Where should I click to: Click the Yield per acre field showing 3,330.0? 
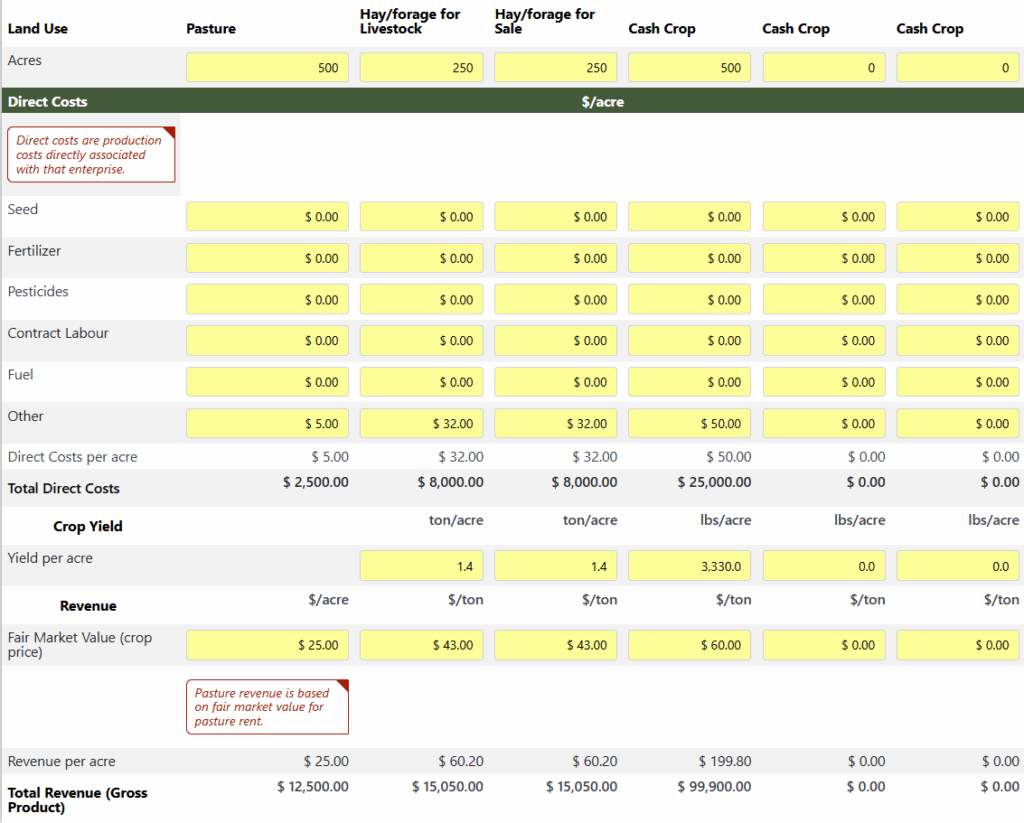tap(689, 567)
